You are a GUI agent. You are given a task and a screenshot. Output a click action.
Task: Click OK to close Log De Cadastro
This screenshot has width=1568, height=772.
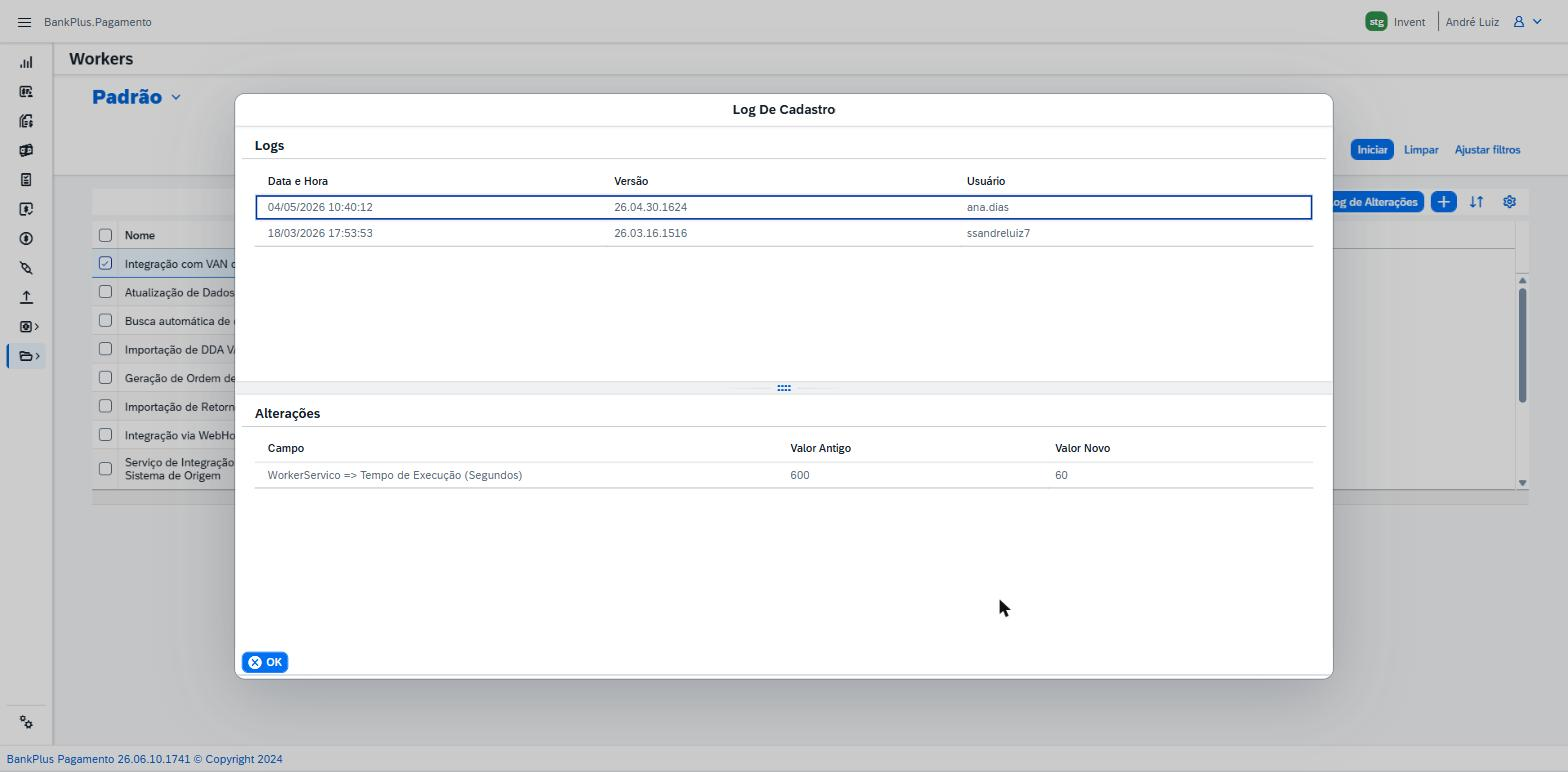(x=265, y=662)
